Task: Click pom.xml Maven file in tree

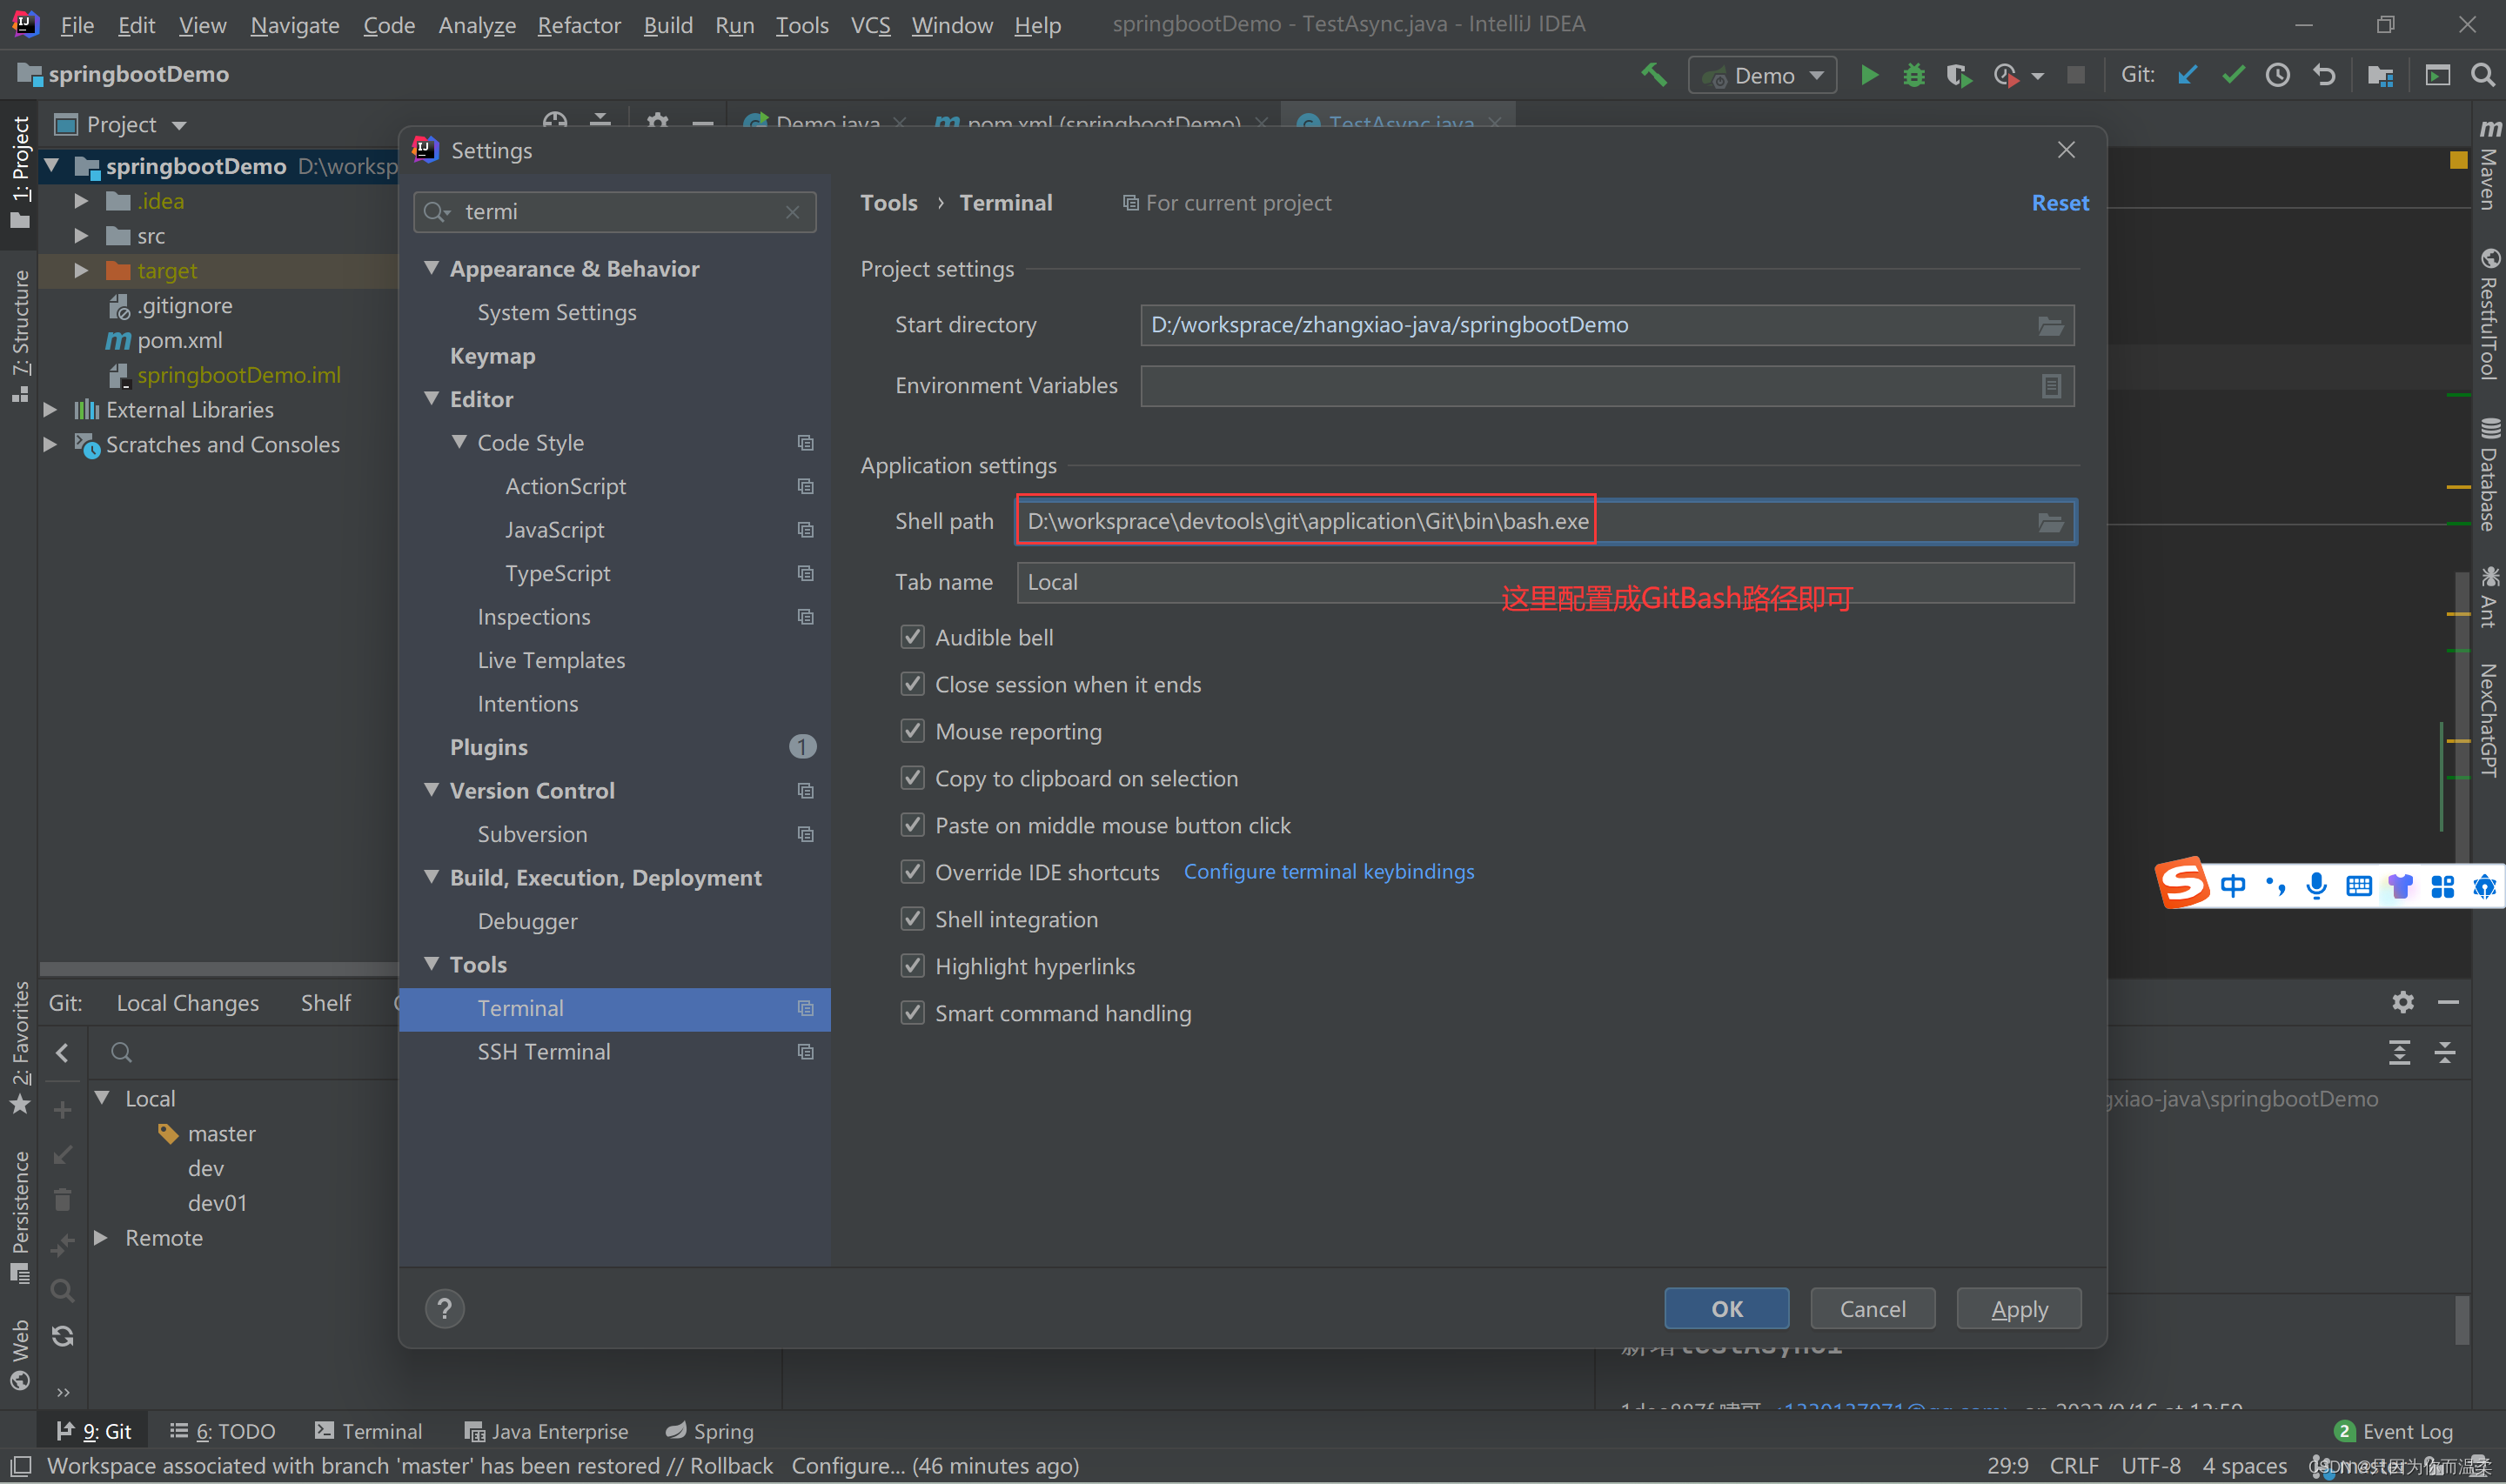Action: click(x=180, y=340)
